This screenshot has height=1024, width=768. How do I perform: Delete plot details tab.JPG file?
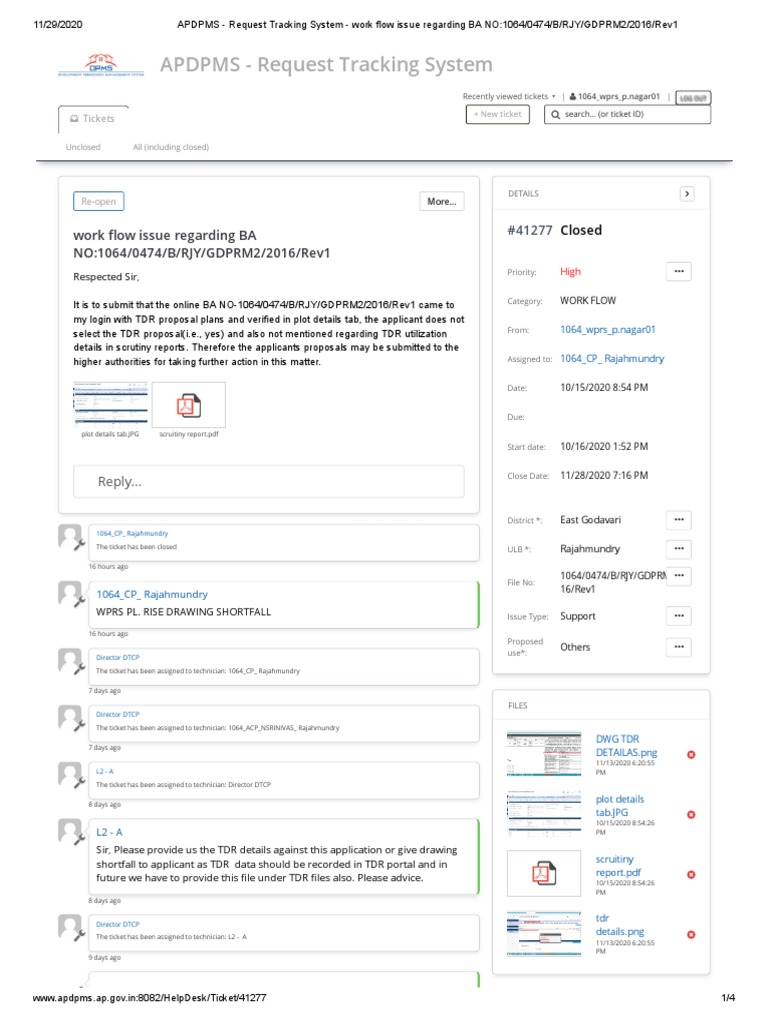pos(691,815)
